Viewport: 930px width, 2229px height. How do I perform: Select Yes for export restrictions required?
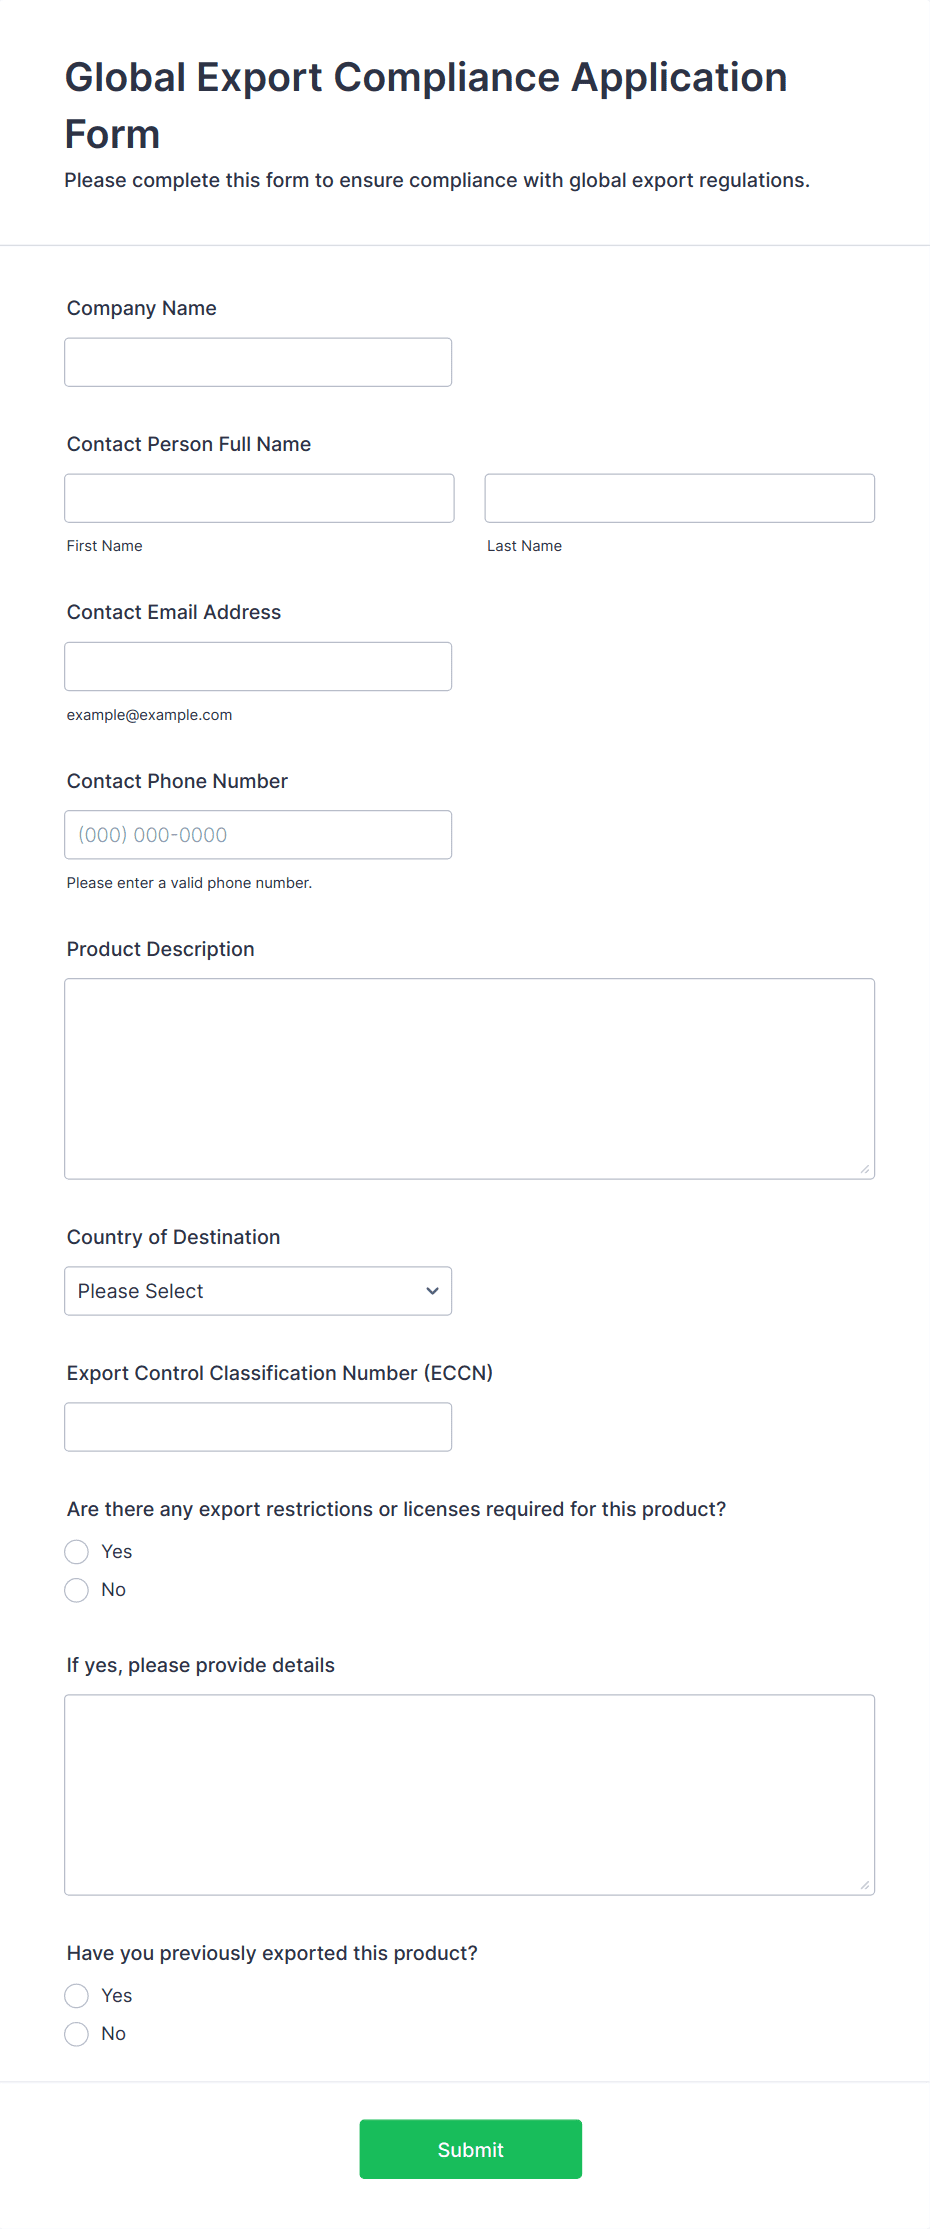tap(77, 1552)
